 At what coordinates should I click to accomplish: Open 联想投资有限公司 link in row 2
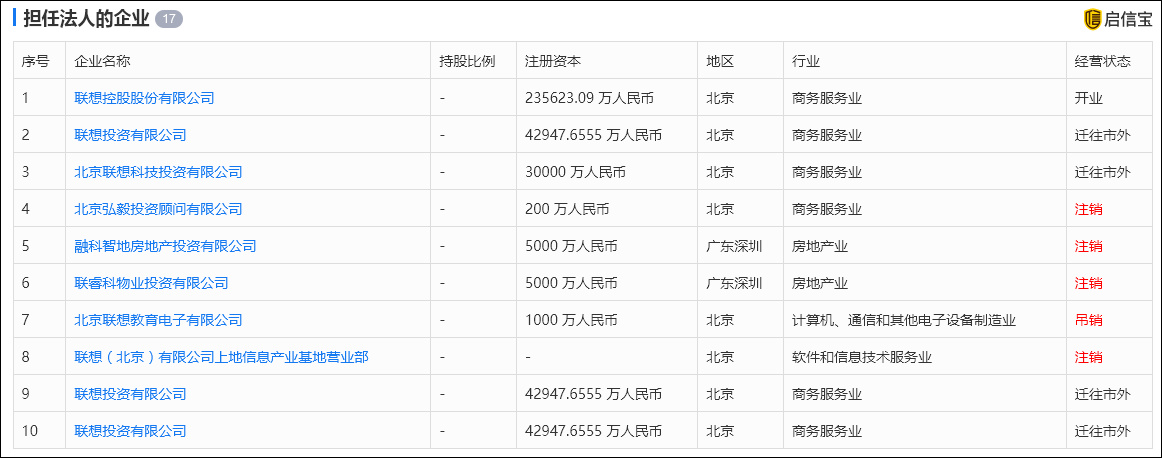(x=130, y=135)
